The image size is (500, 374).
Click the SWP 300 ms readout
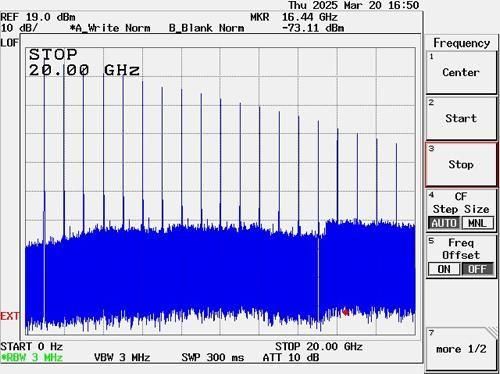tap(213, 357)
